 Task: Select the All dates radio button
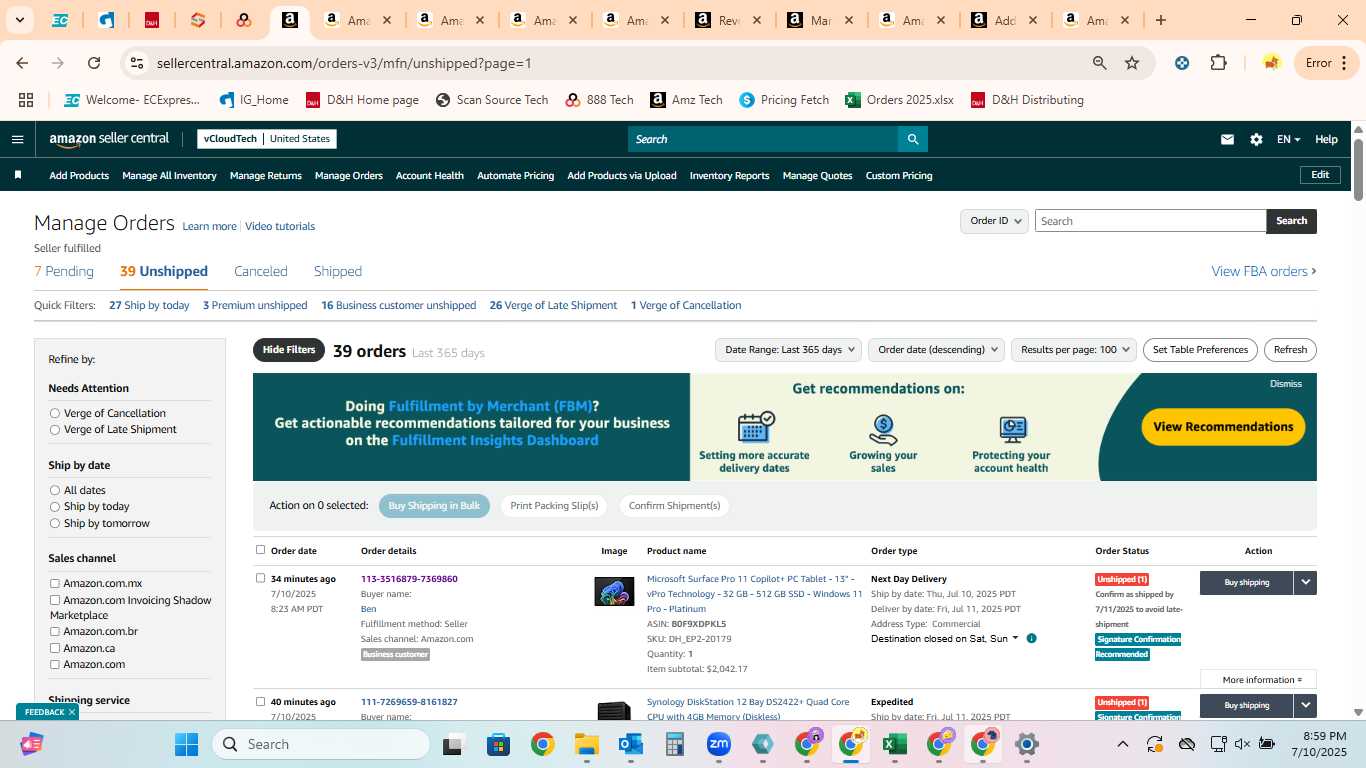pyautogui.click(x=55, y=490)
